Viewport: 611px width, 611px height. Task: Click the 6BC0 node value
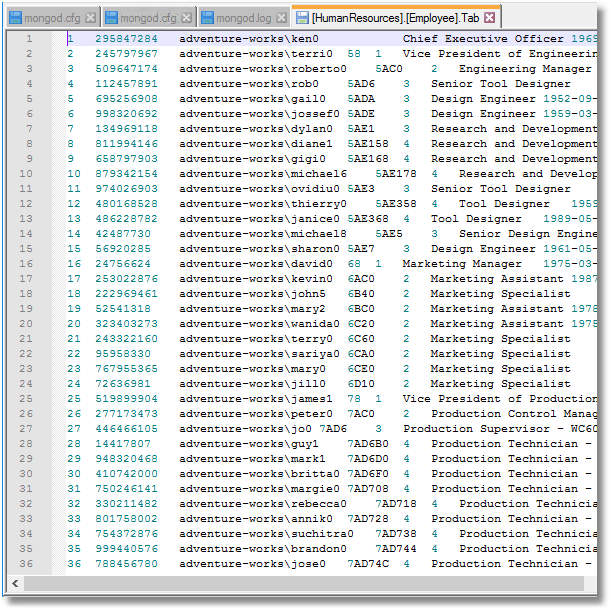click(x=361, y=309)
